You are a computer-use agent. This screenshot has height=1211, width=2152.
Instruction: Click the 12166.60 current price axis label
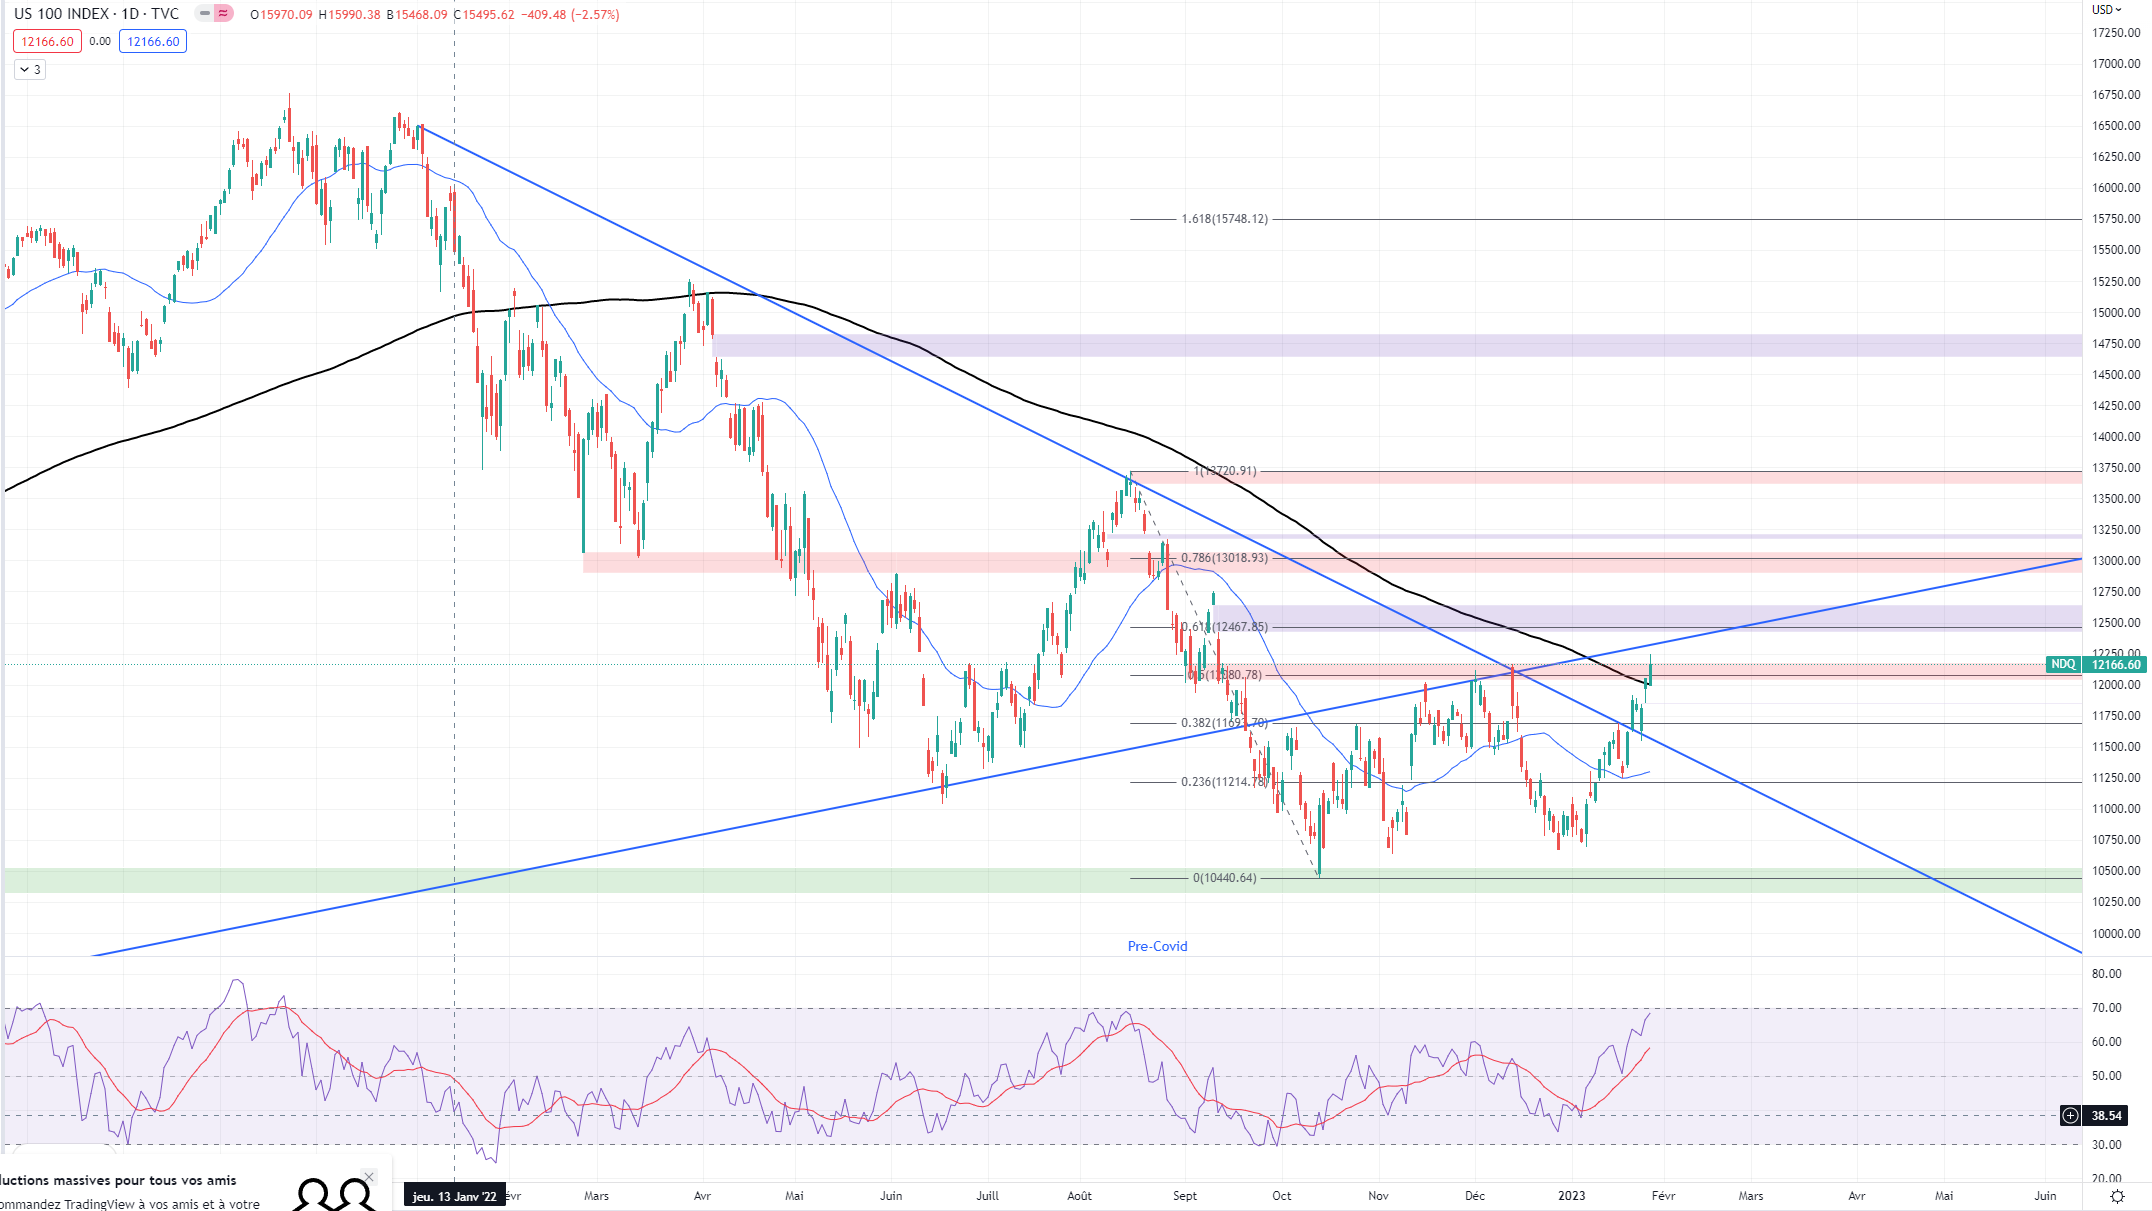tap(2116, 665)
